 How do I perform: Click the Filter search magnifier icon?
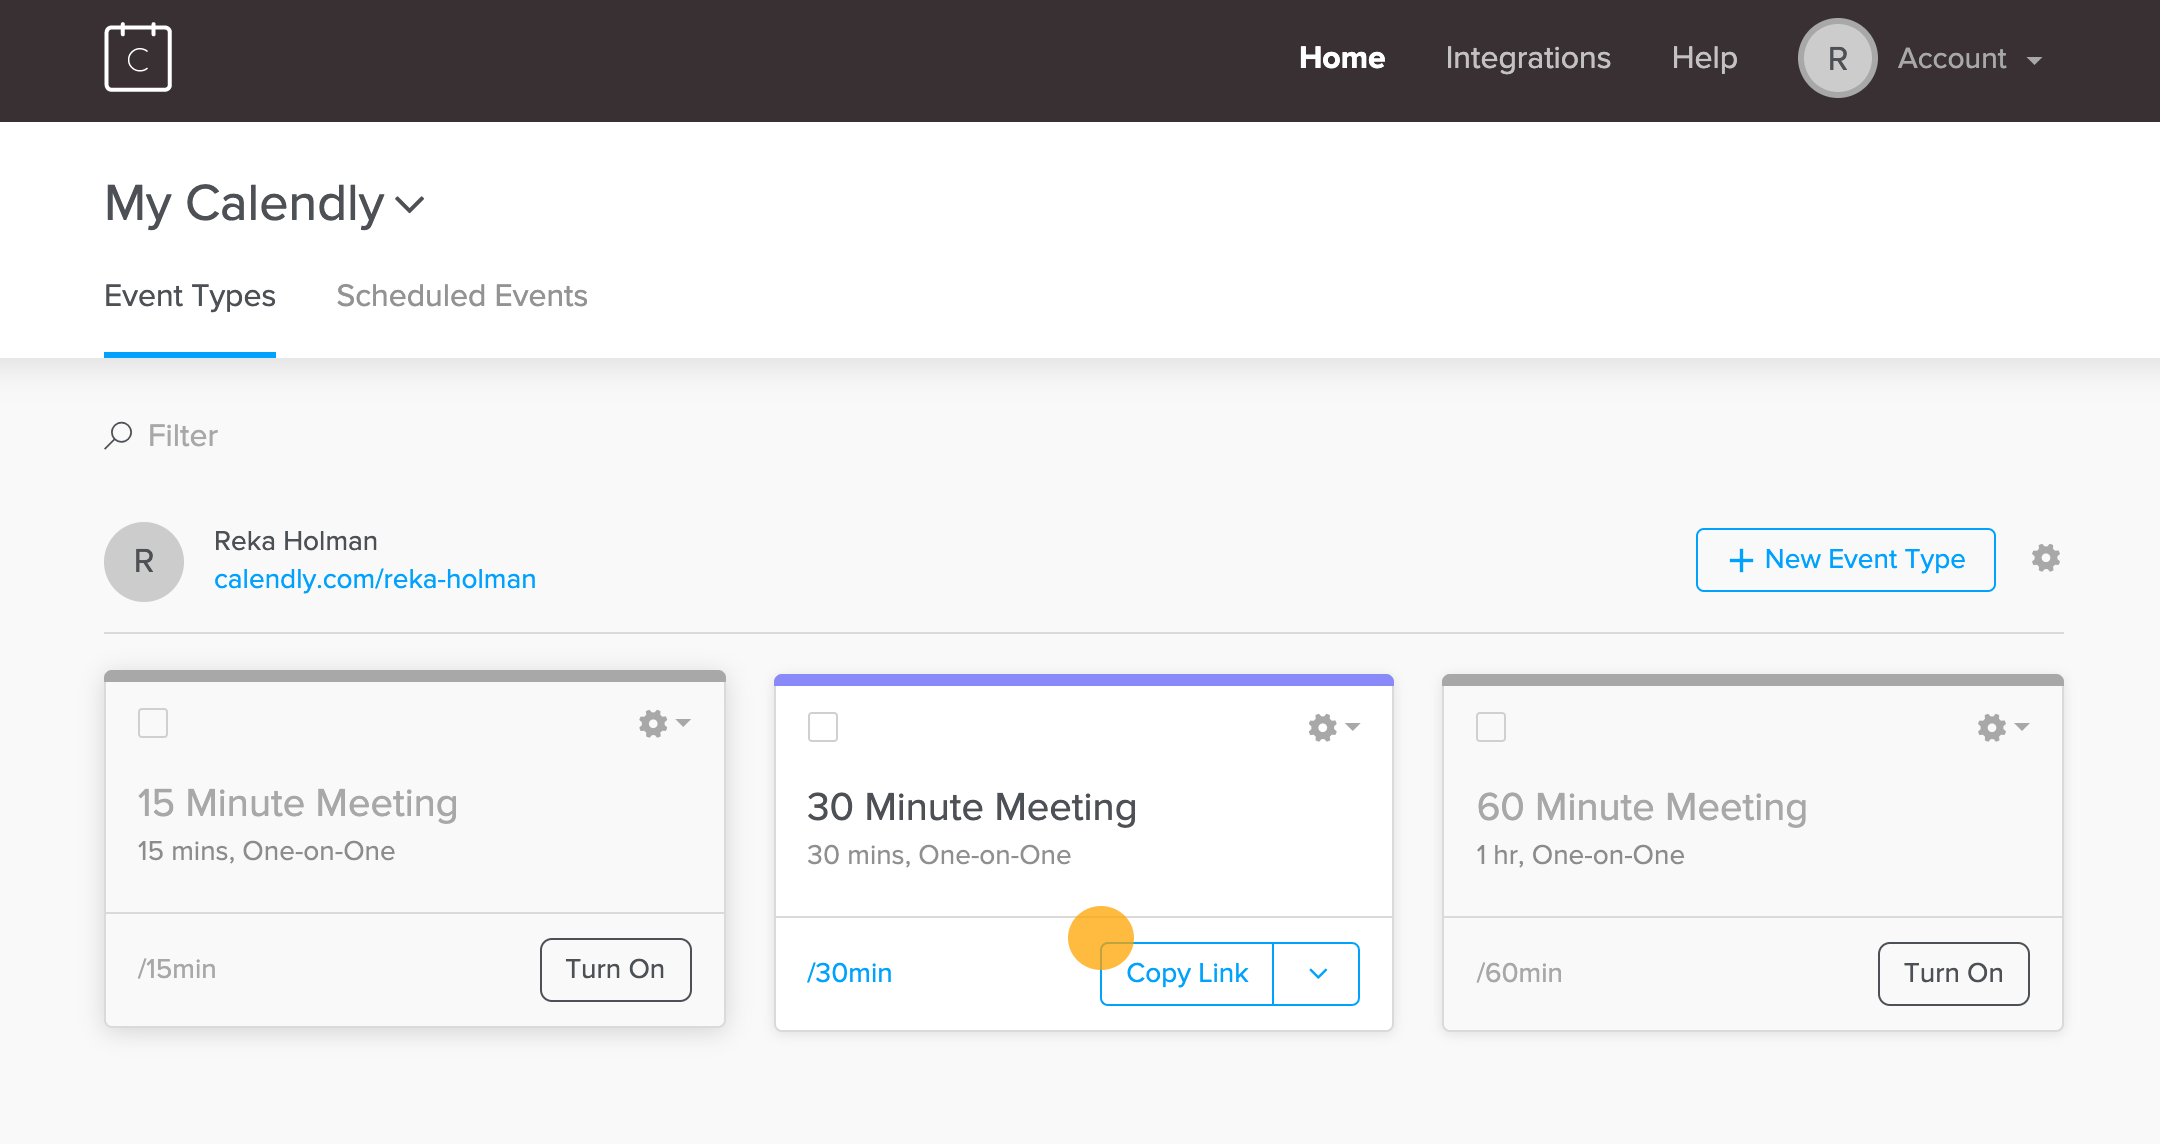118,435
